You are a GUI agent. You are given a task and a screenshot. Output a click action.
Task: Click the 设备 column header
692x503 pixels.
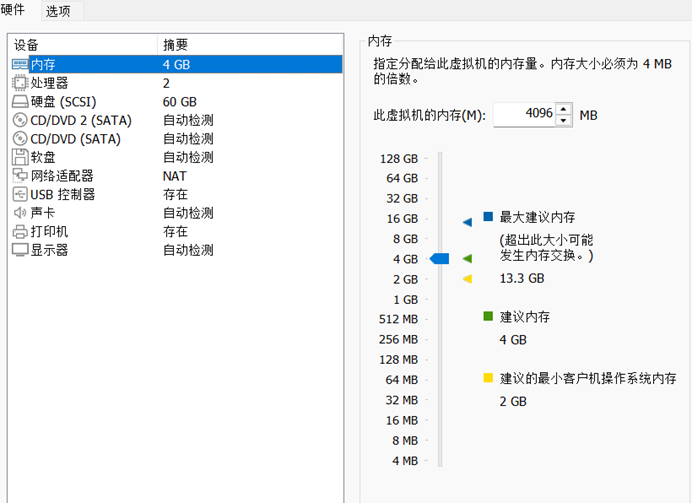(83, 45)
